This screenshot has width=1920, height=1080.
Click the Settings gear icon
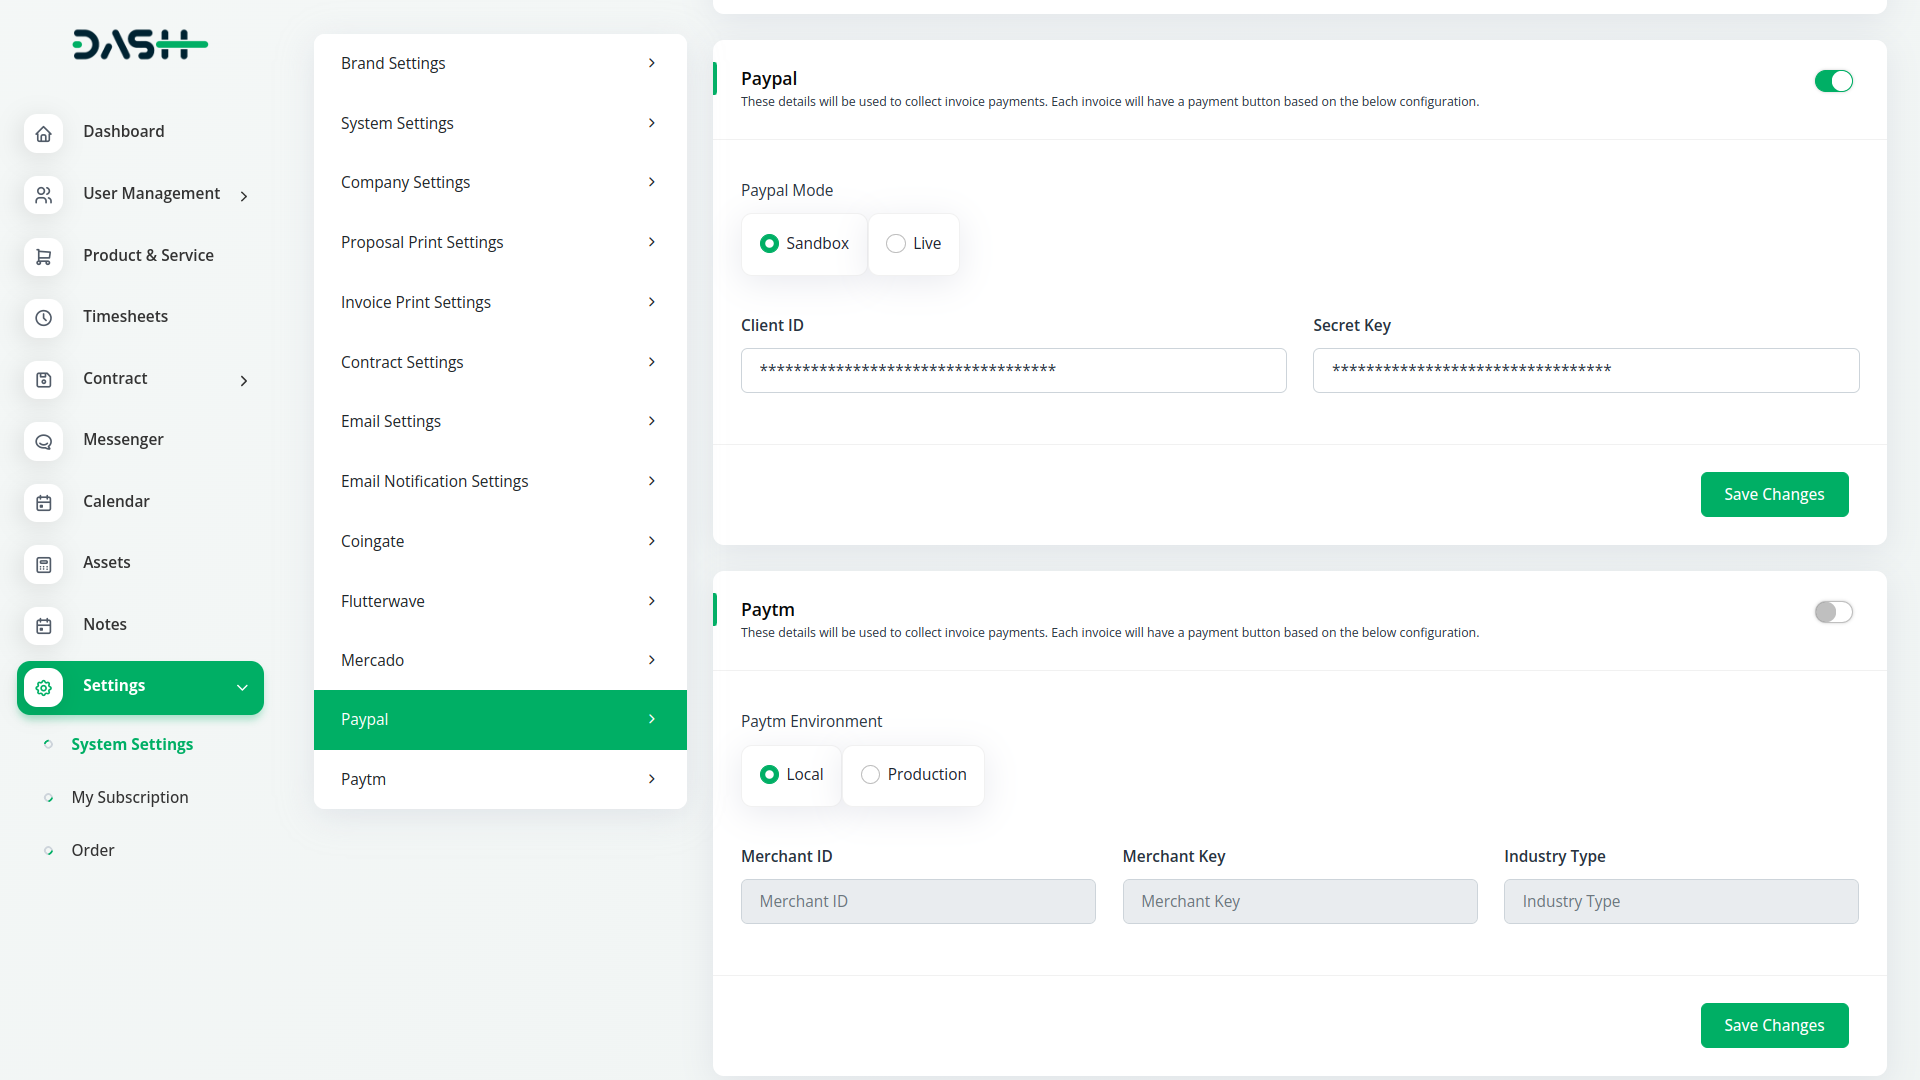[43, 688]
